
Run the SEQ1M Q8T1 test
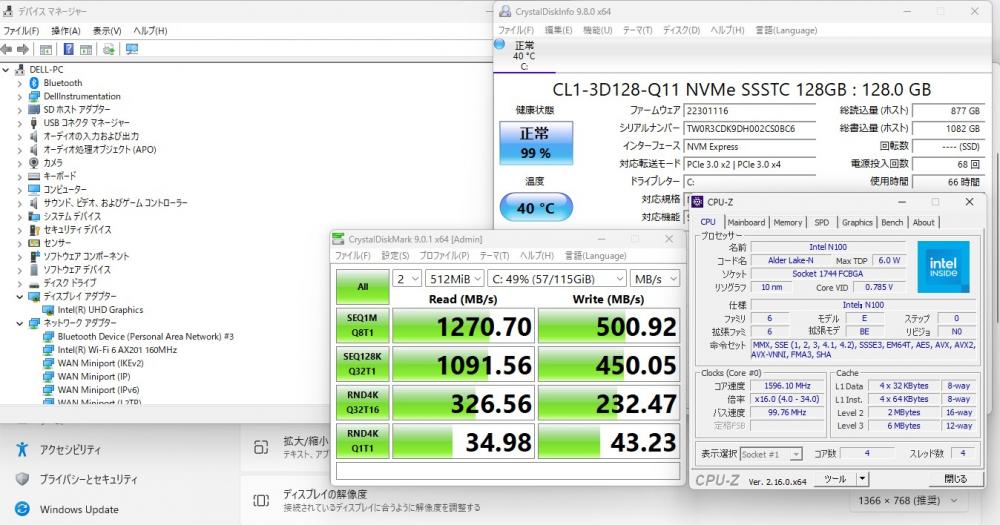362,325
